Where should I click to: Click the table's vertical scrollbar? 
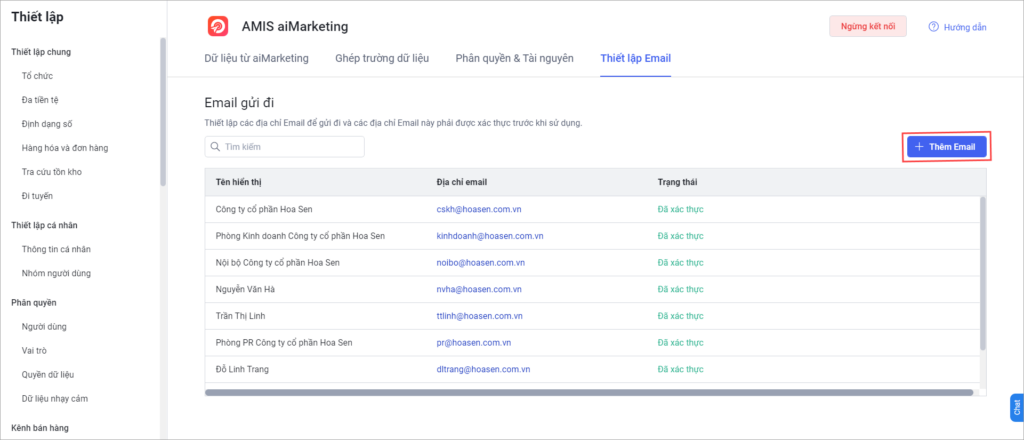pyautogui.click(x=984, y=273)
